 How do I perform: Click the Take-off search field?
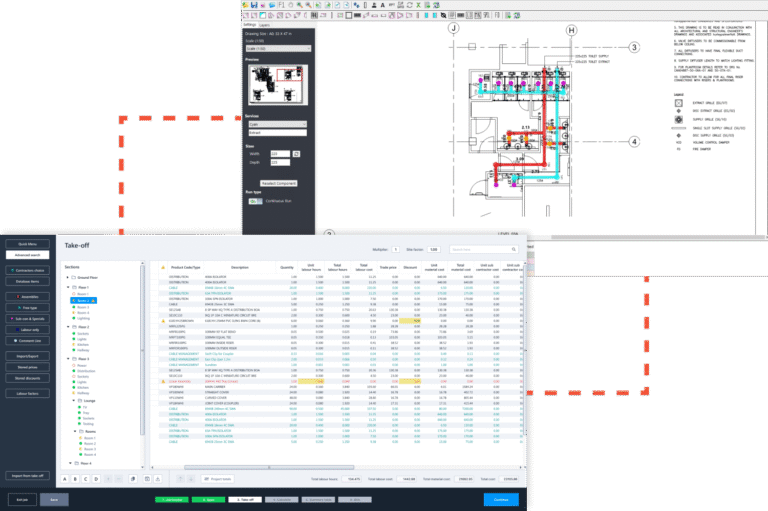pos(483,249)
